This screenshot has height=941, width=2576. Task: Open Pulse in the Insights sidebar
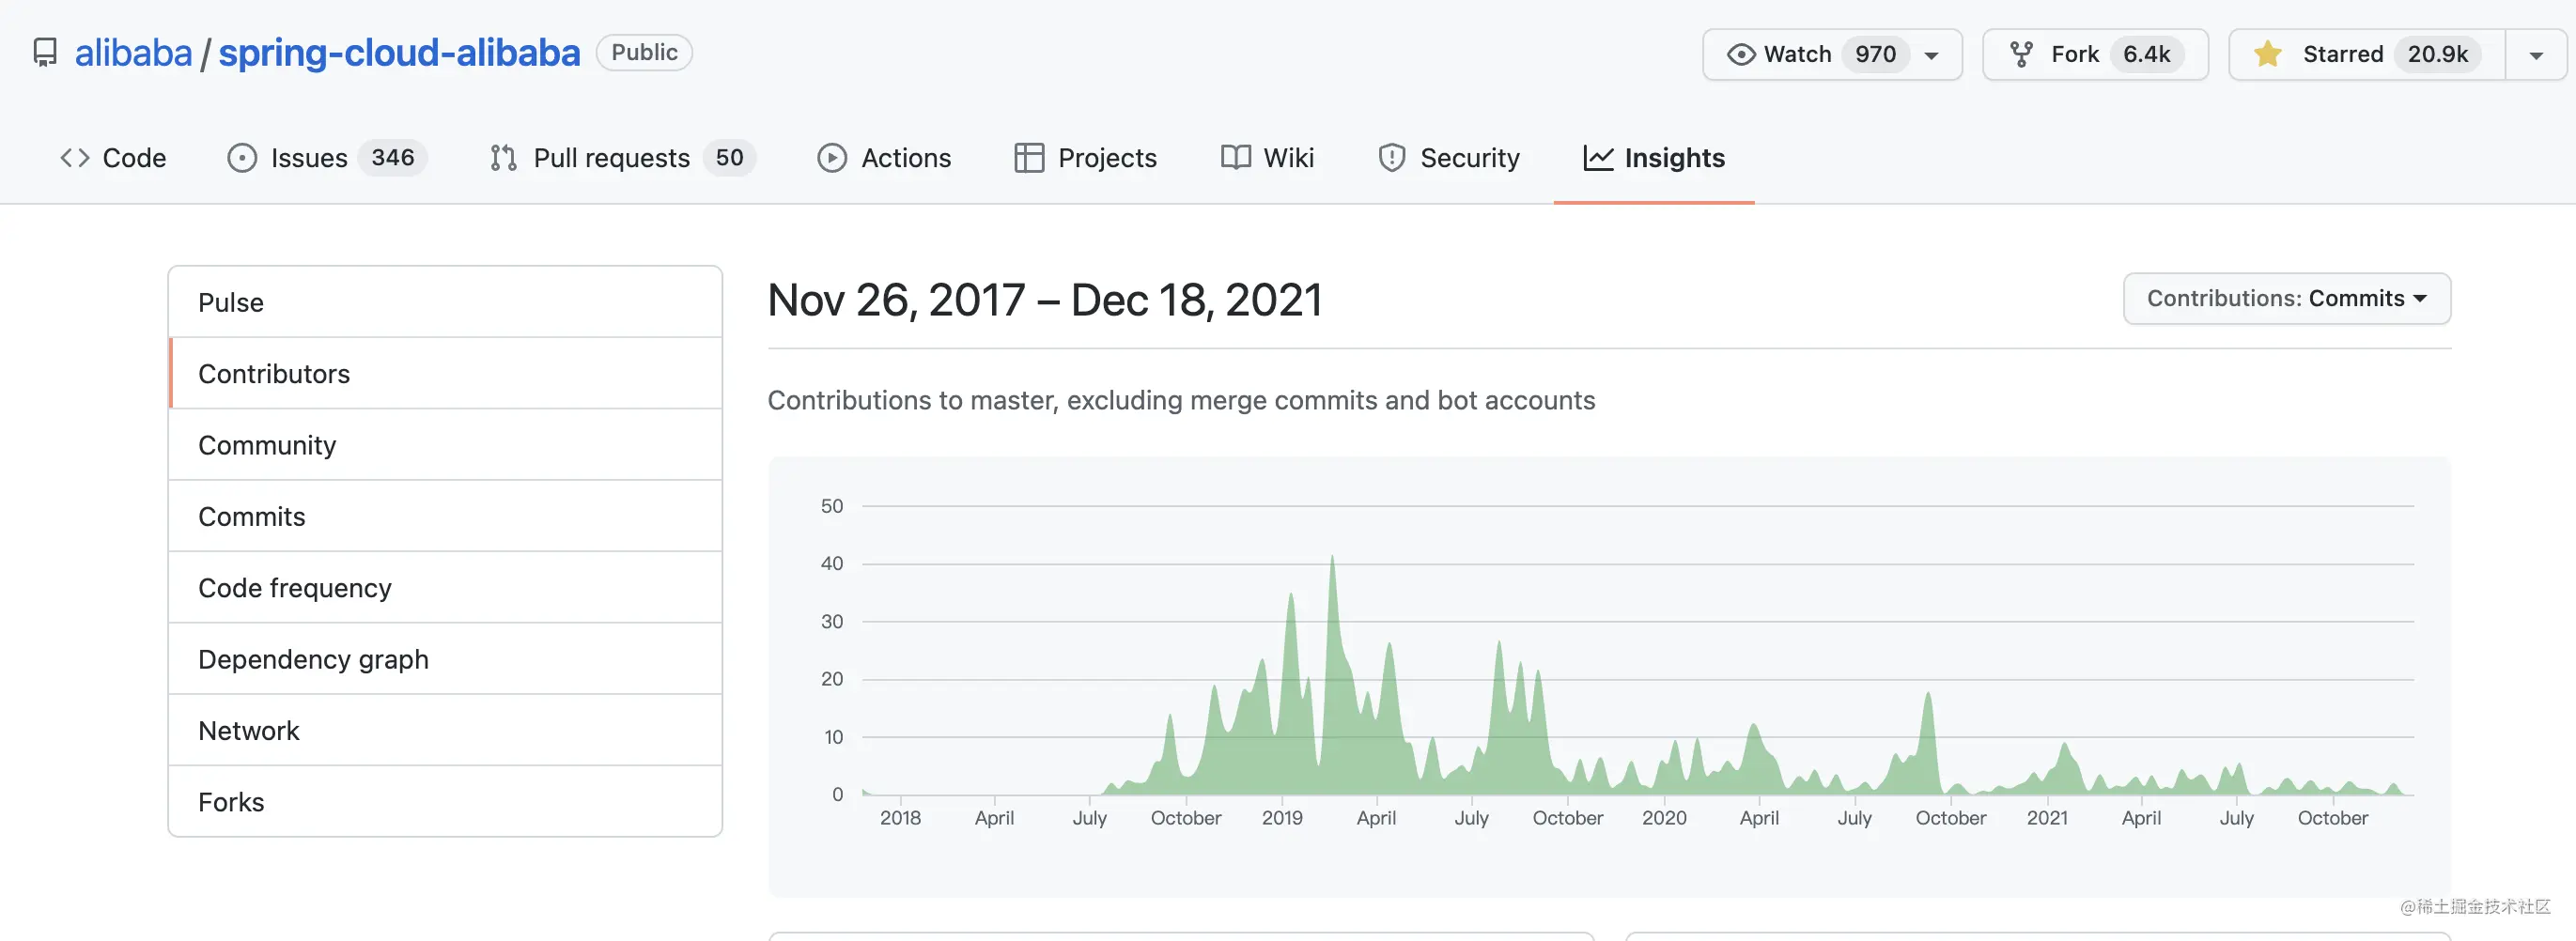pos(445,302)
